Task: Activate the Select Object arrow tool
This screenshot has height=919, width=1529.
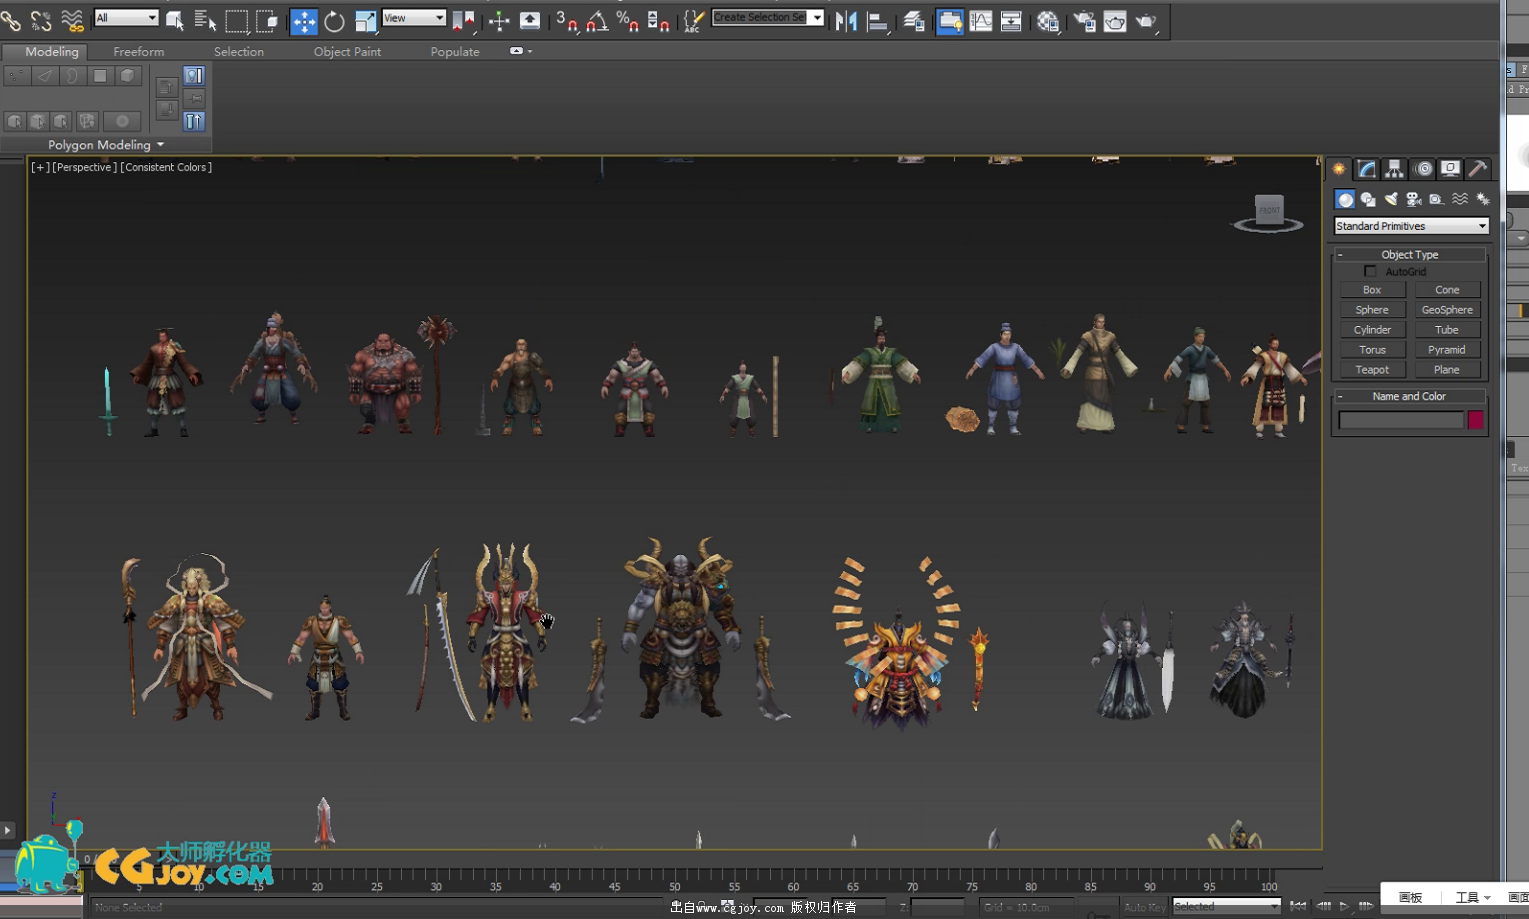Action: coord(174,21)
